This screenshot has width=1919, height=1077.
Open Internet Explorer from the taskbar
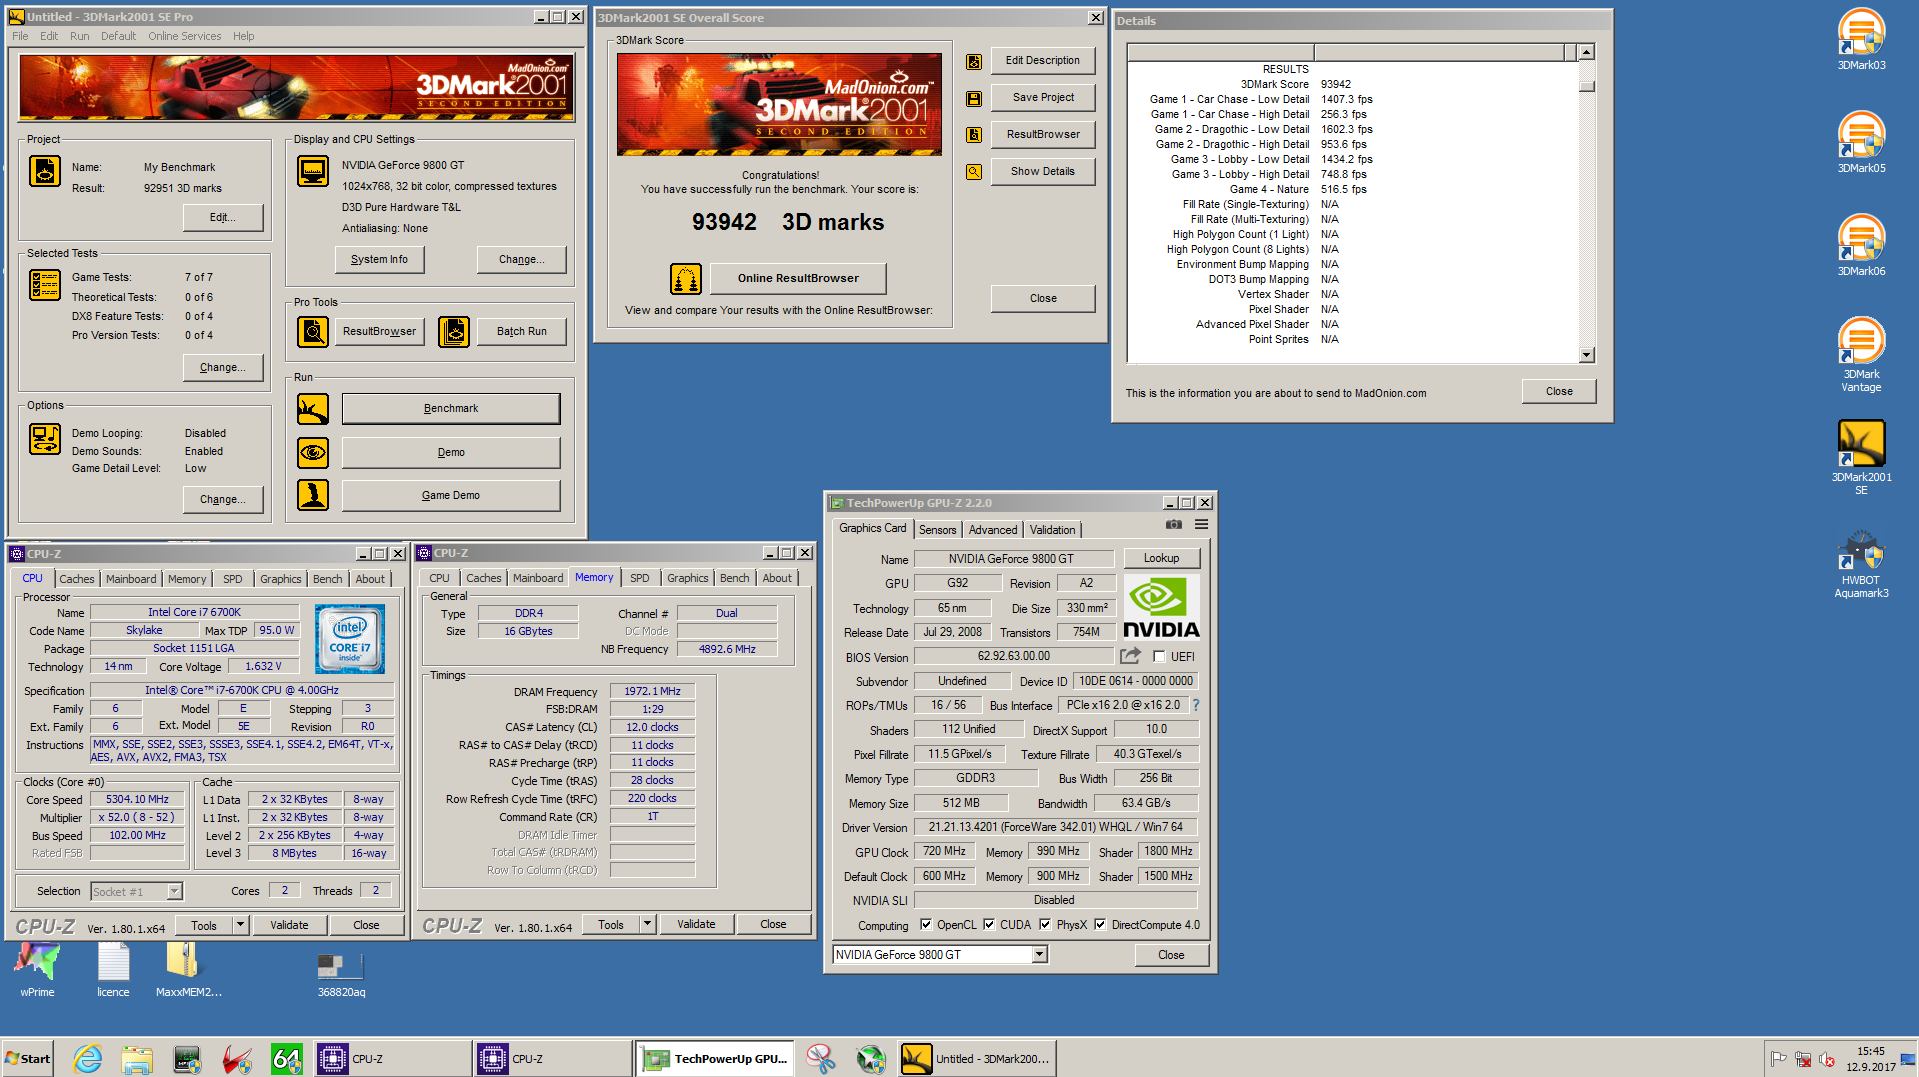(x=88, y=1059)
